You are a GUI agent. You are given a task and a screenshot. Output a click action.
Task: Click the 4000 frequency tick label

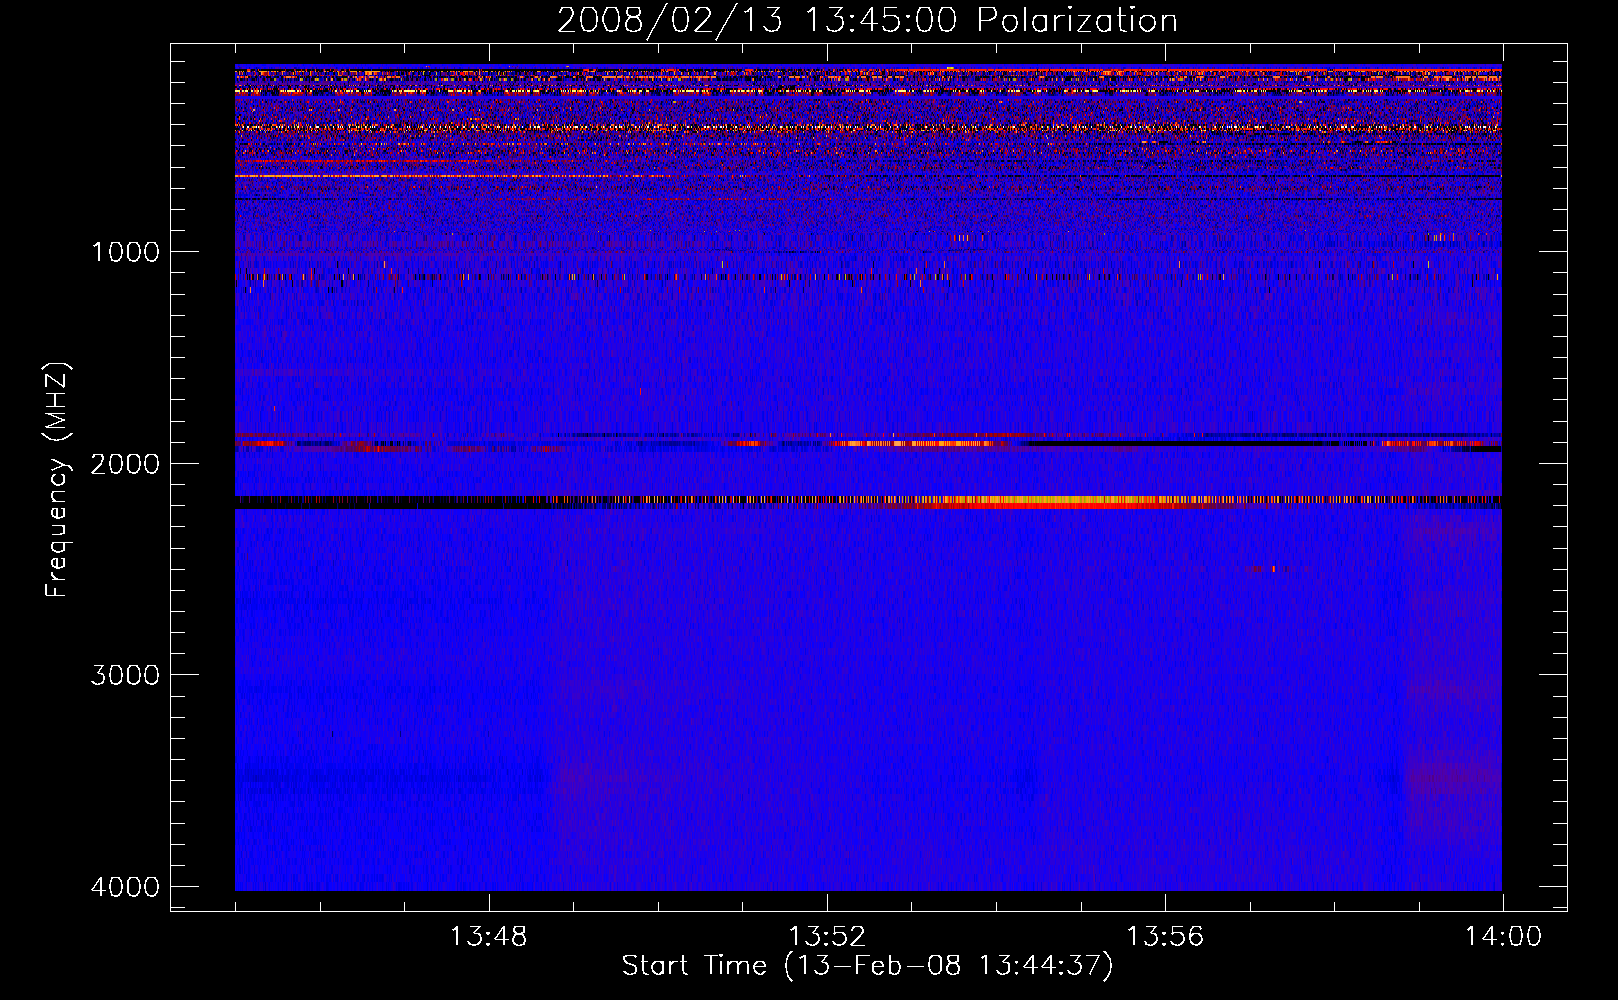pyautogui.click(x=125, y=887)
